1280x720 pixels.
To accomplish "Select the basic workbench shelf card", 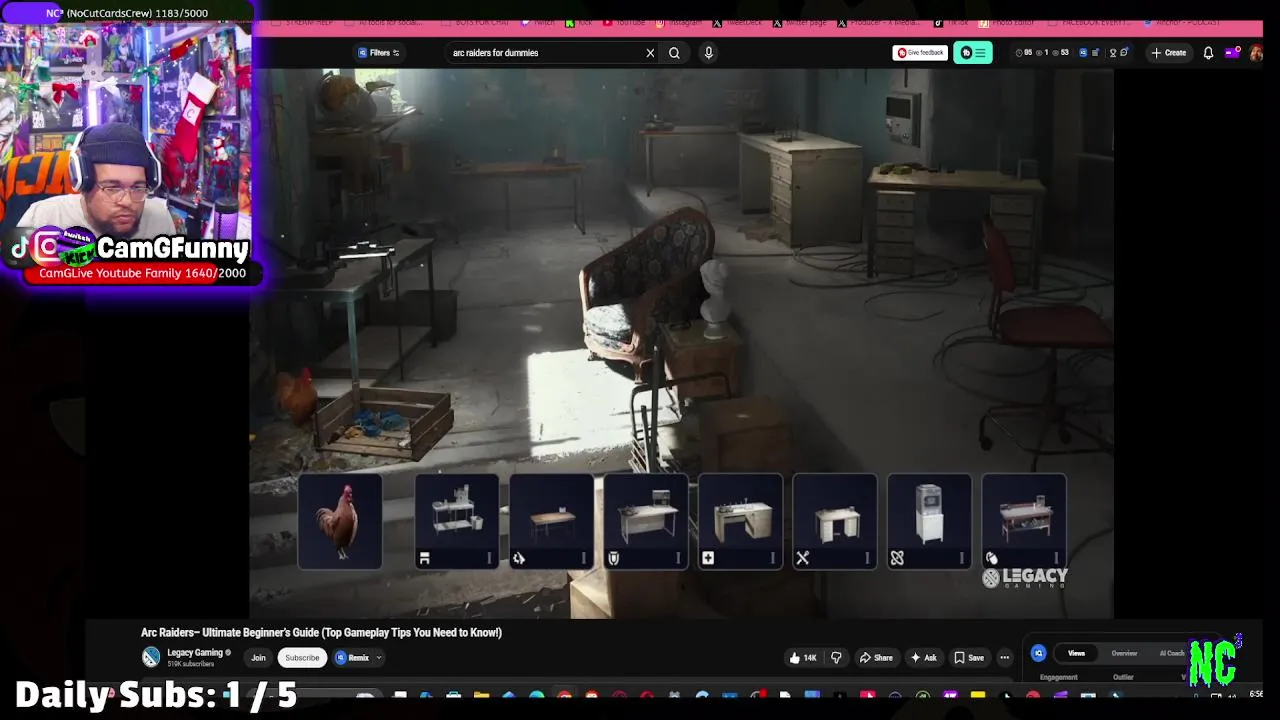I will tap(457, 522).
